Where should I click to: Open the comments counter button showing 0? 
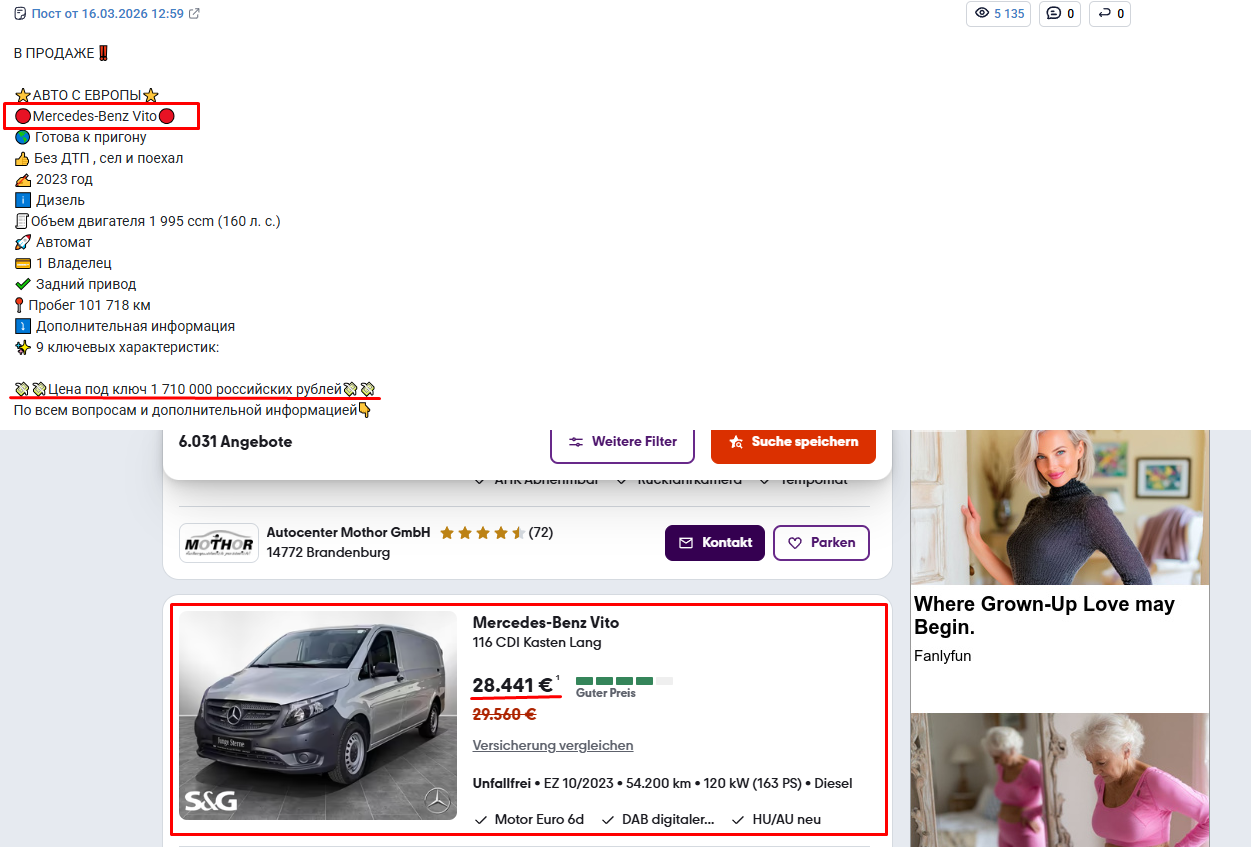(1060, 14)
